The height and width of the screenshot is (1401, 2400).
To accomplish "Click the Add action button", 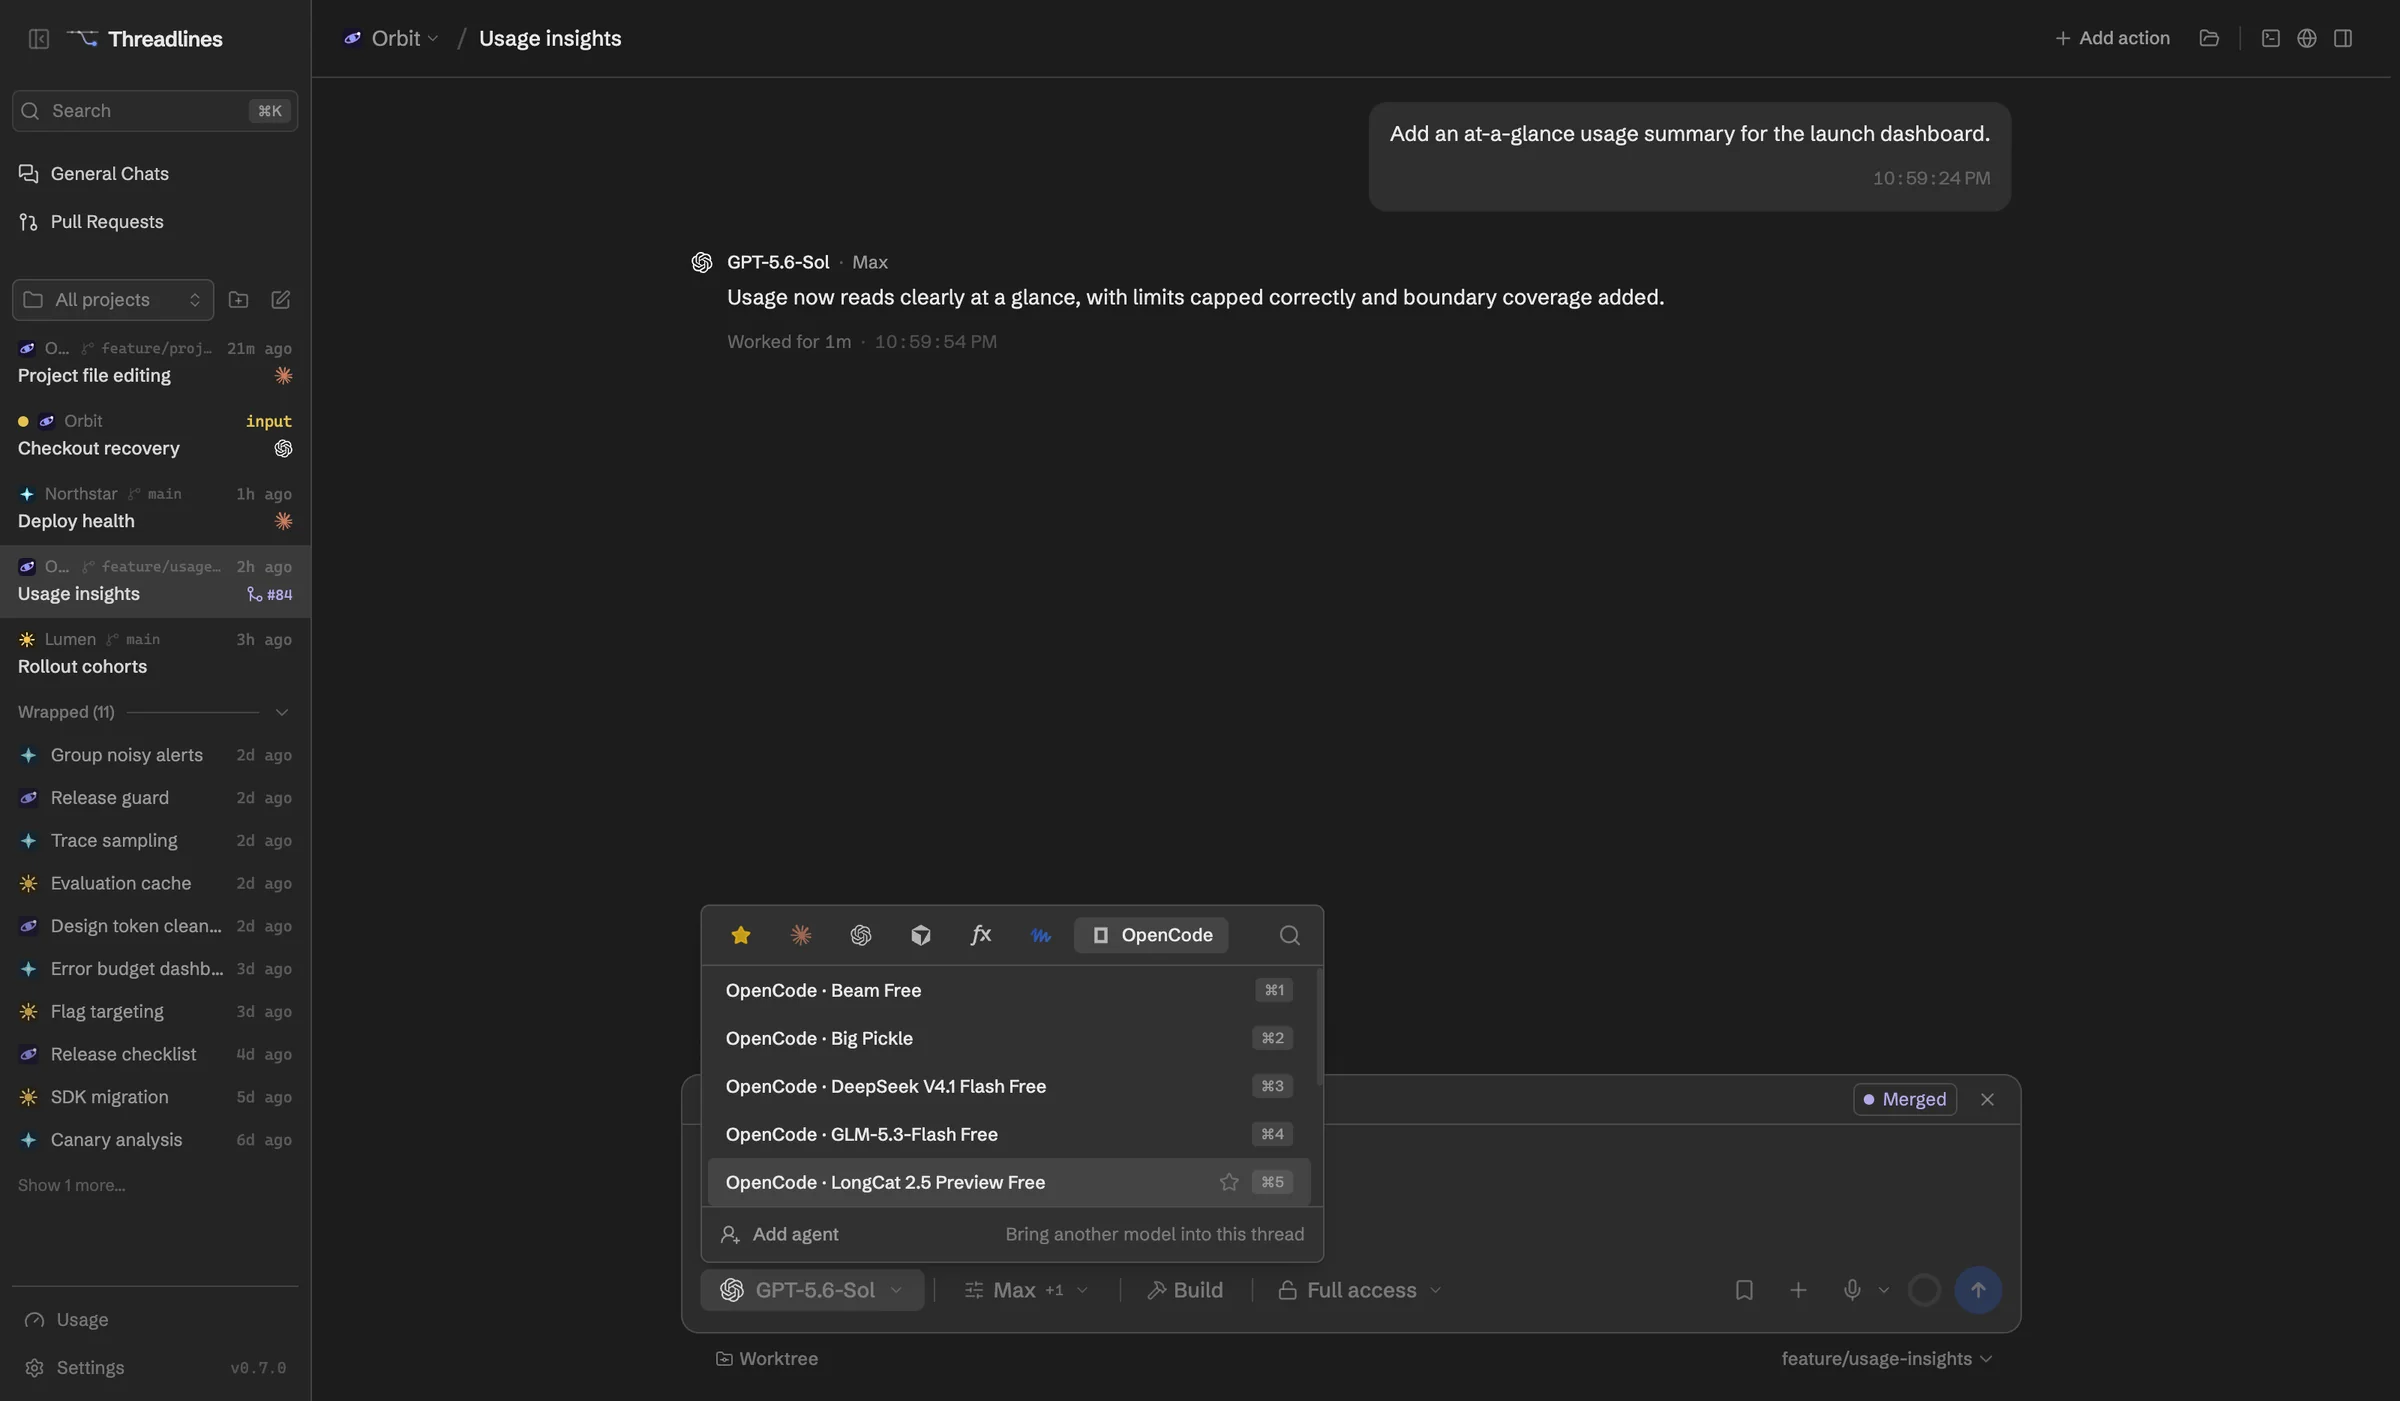I will [x=2112, y=38].
